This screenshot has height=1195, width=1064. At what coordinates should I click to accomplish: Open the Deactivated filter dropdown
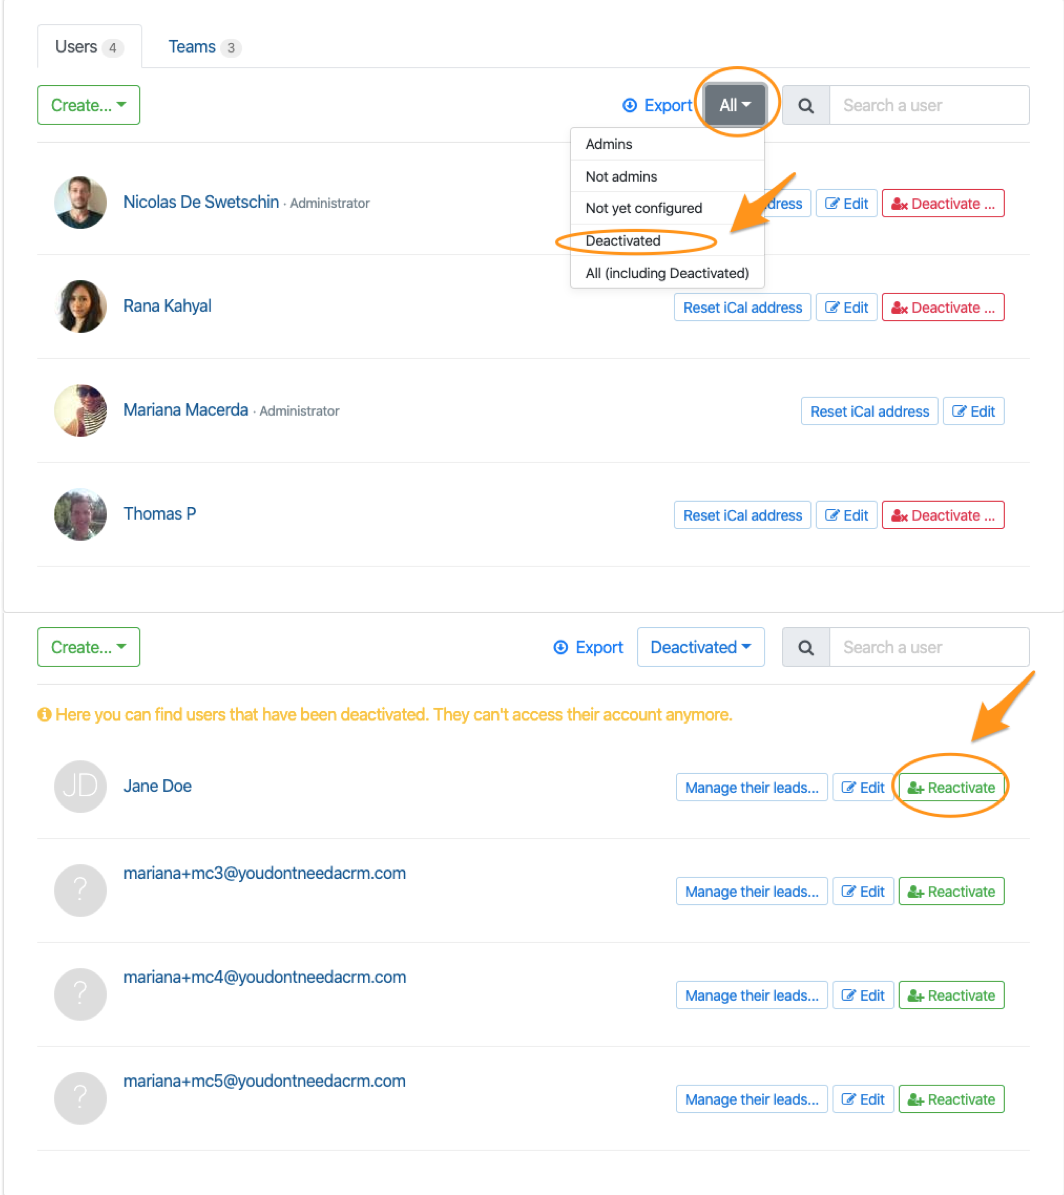point(700,647)
